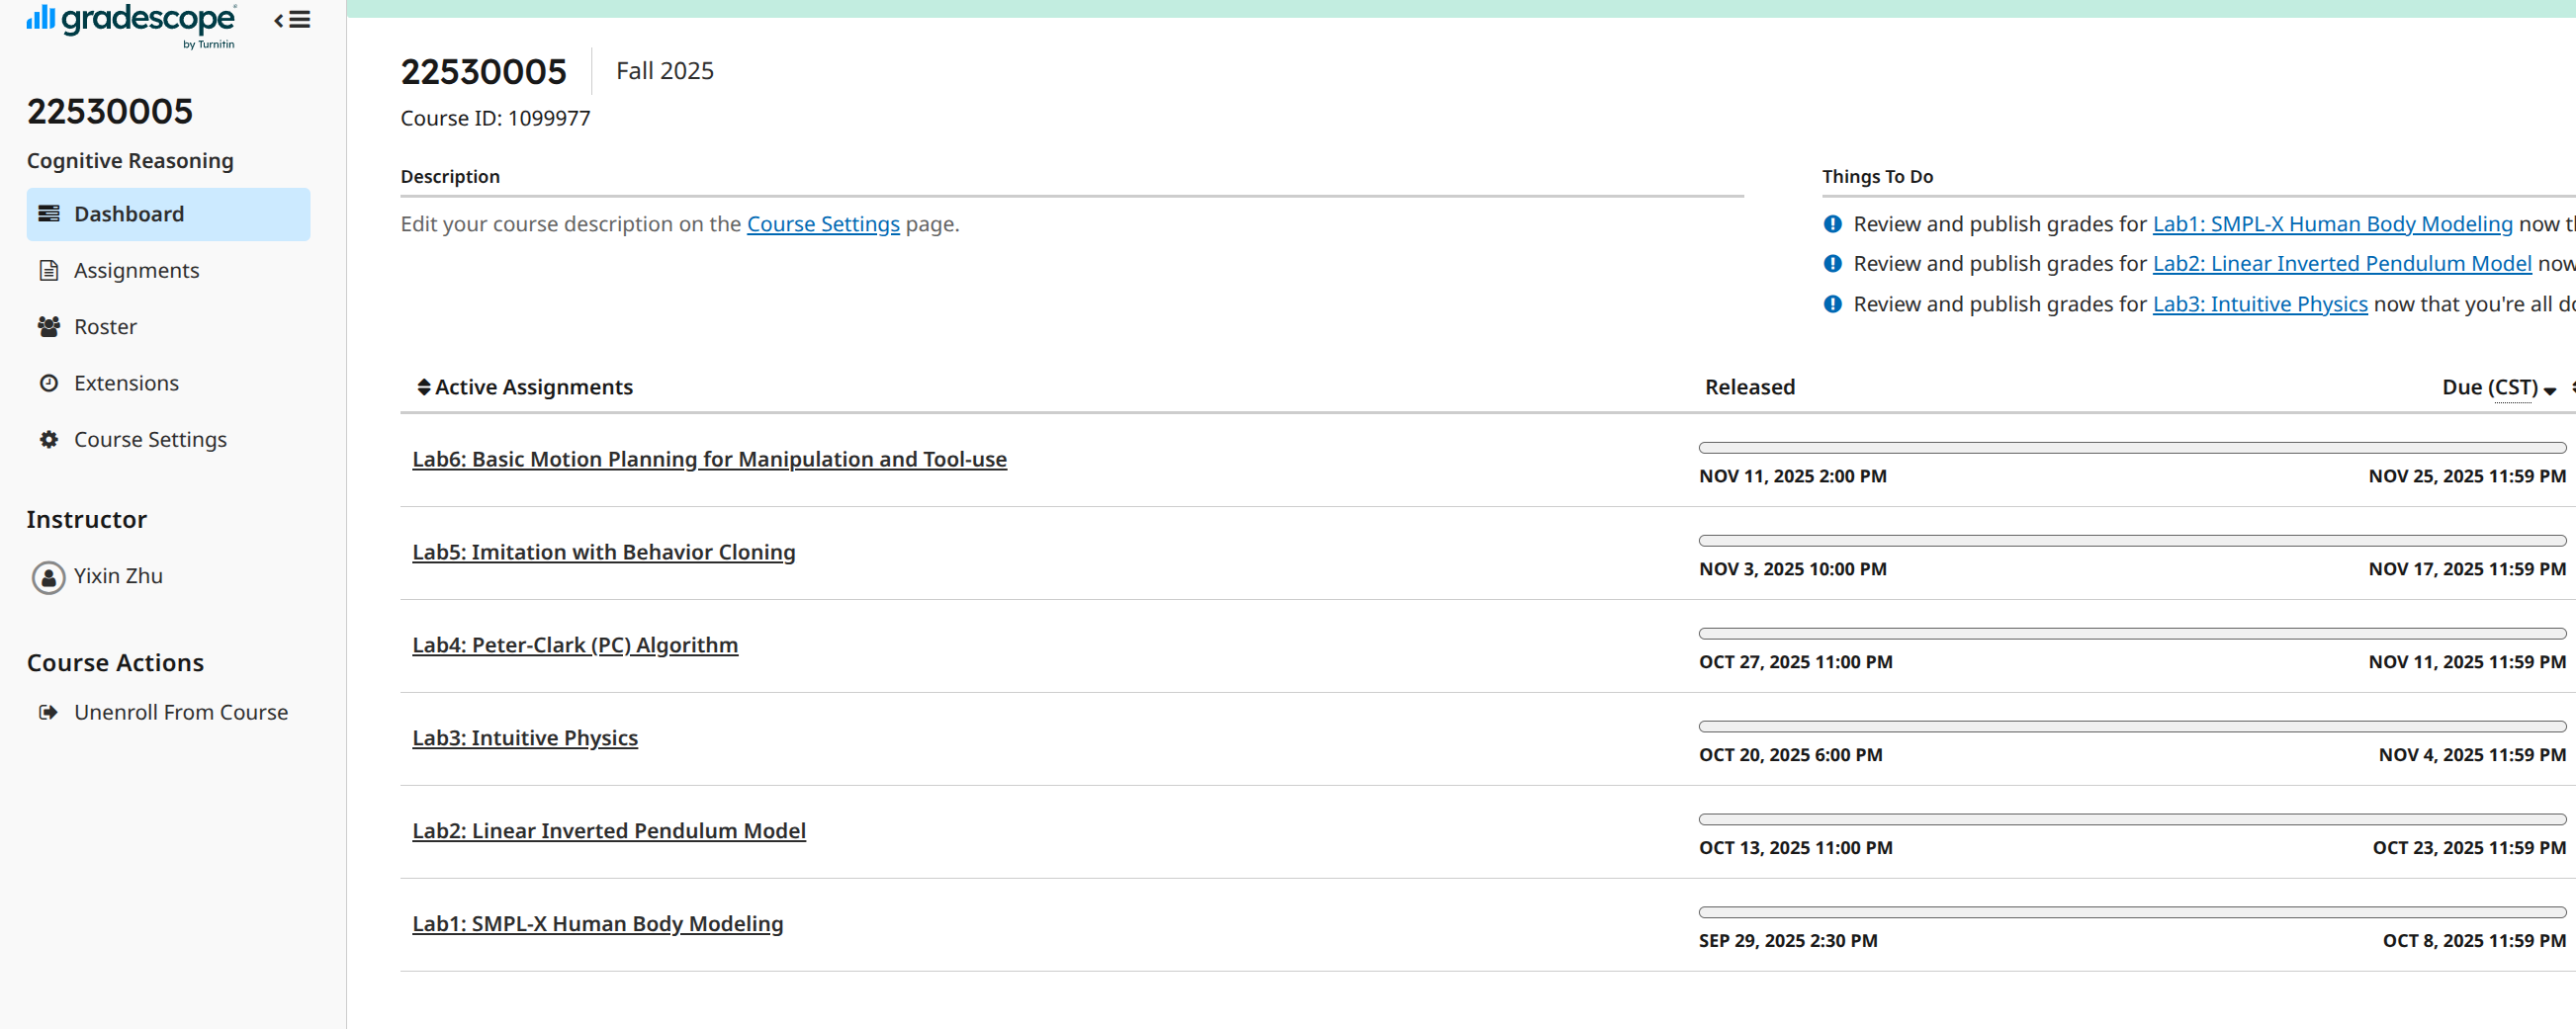
Task: Click the OCT 13, 2025 11:00 PM release date
Action: coord(1795,848)
